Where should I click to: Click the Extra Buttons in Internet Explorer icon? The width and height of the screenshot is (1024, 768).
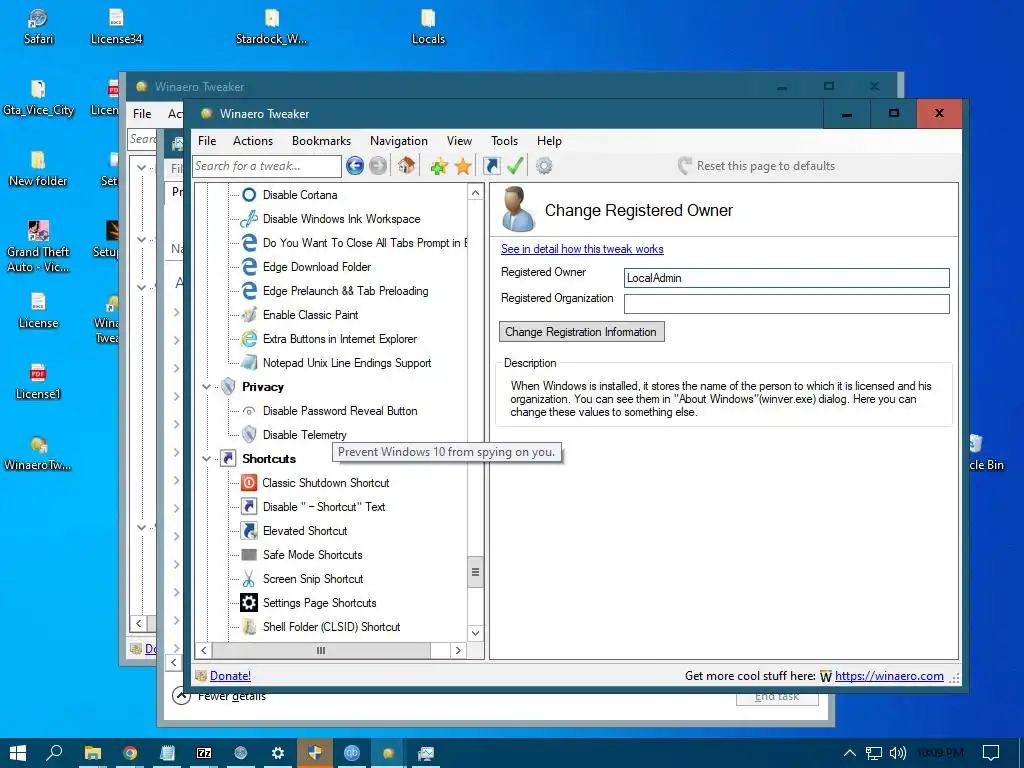[249, 338]
